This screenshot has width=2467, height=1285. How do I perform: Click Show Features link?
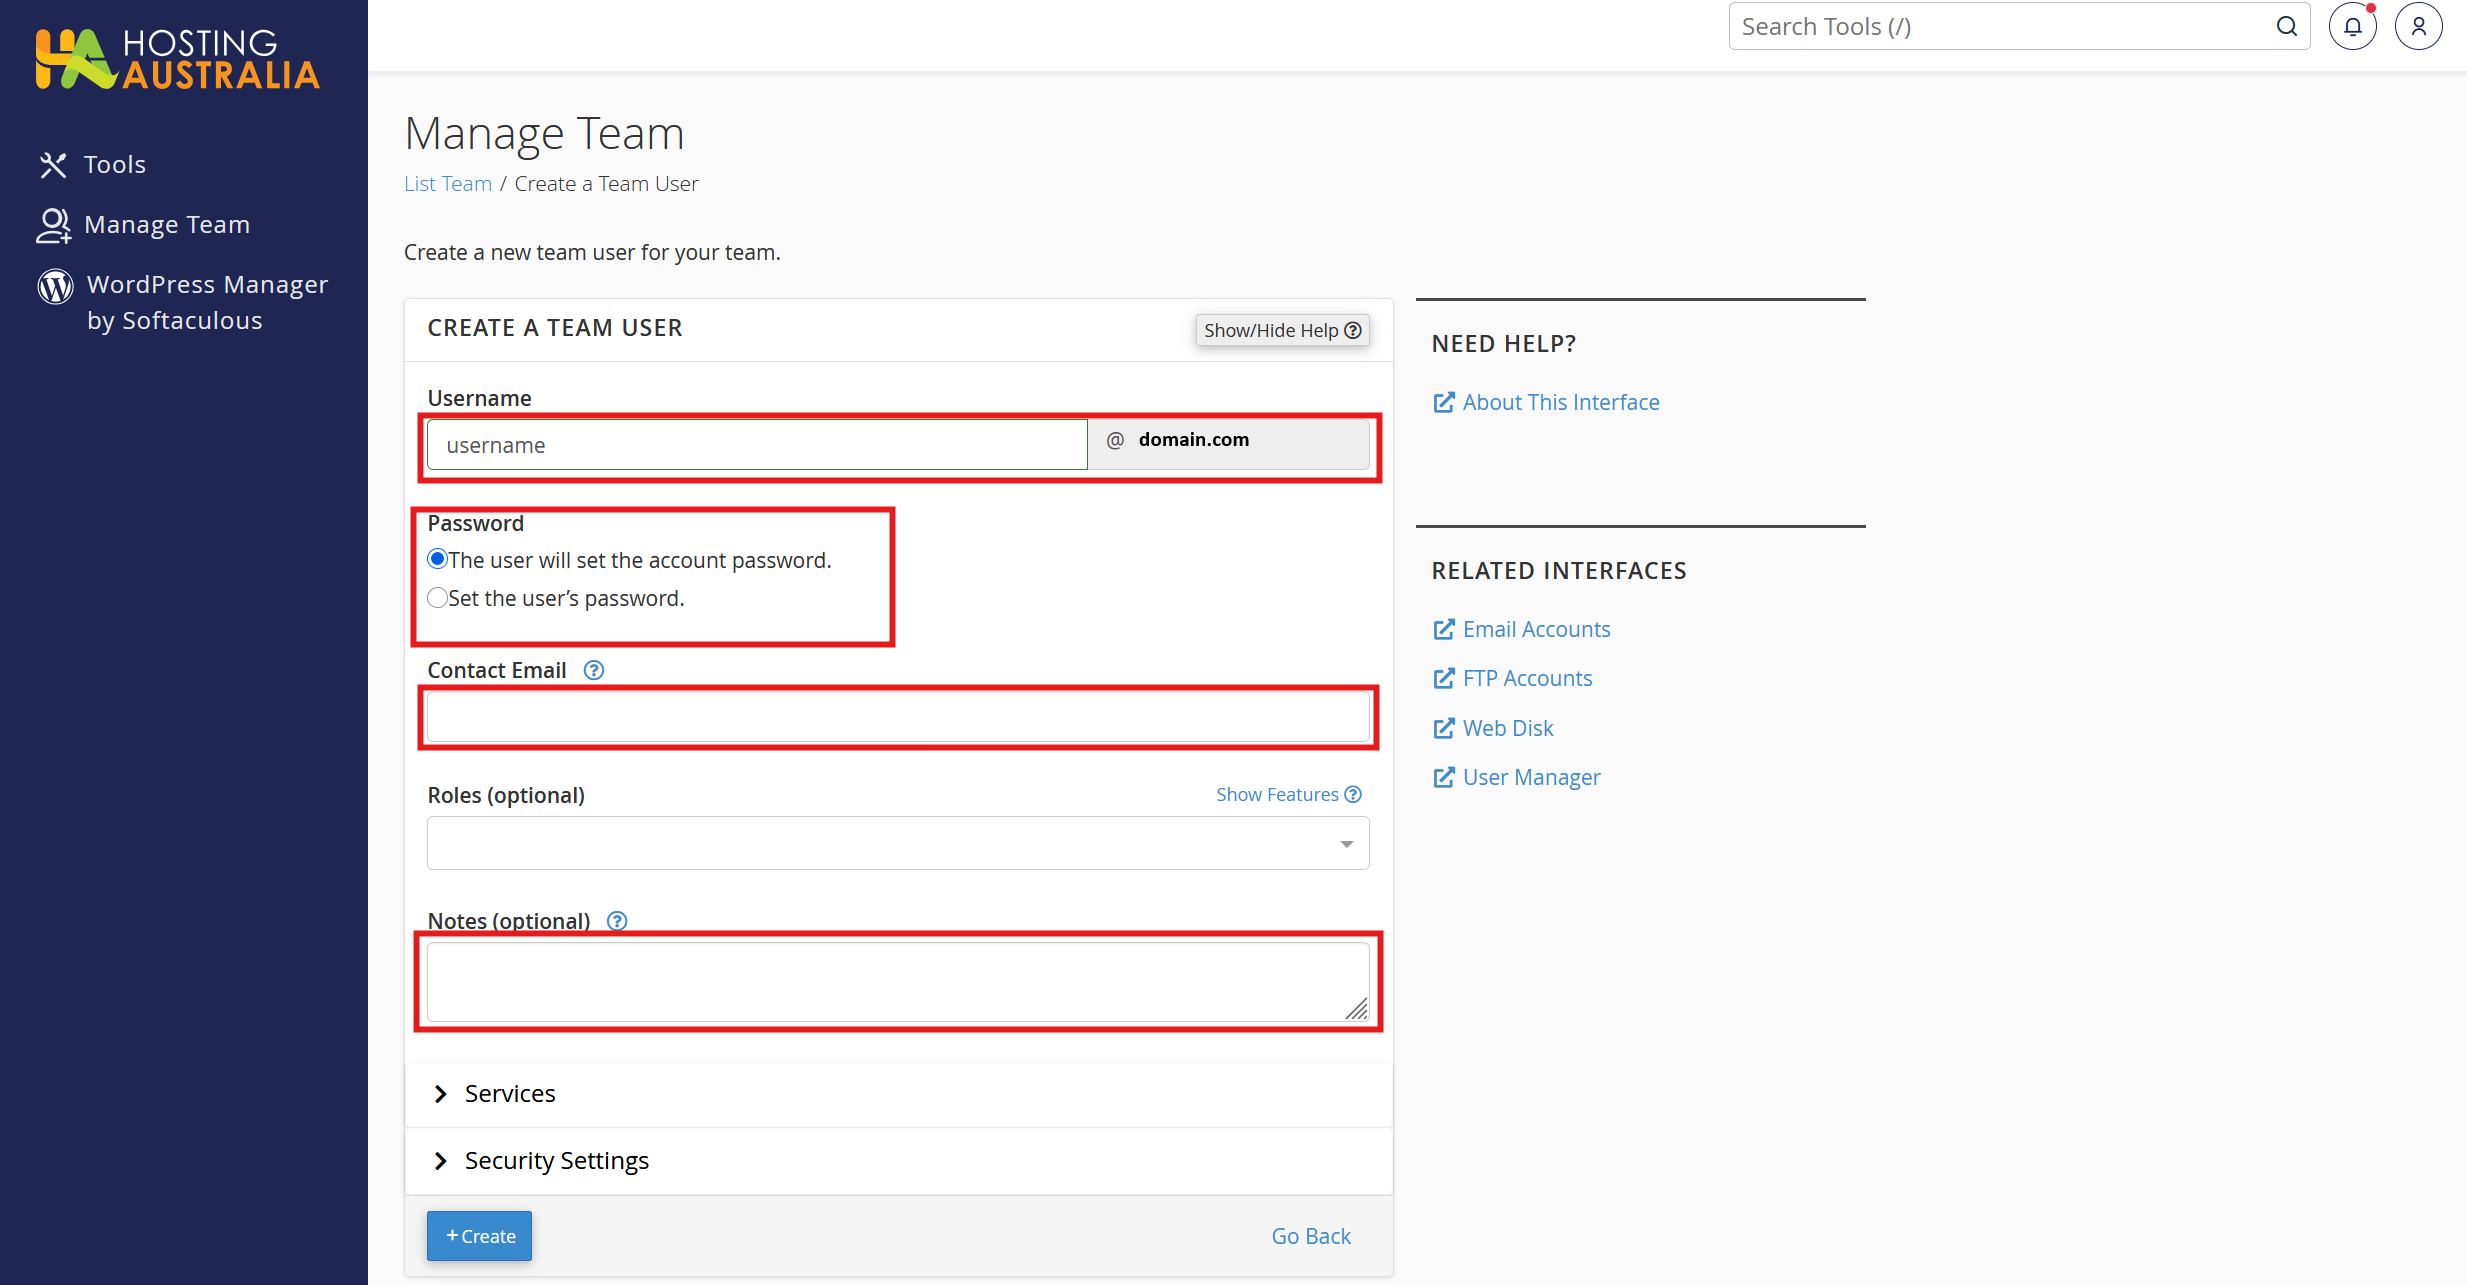(x=1289, y=794)
